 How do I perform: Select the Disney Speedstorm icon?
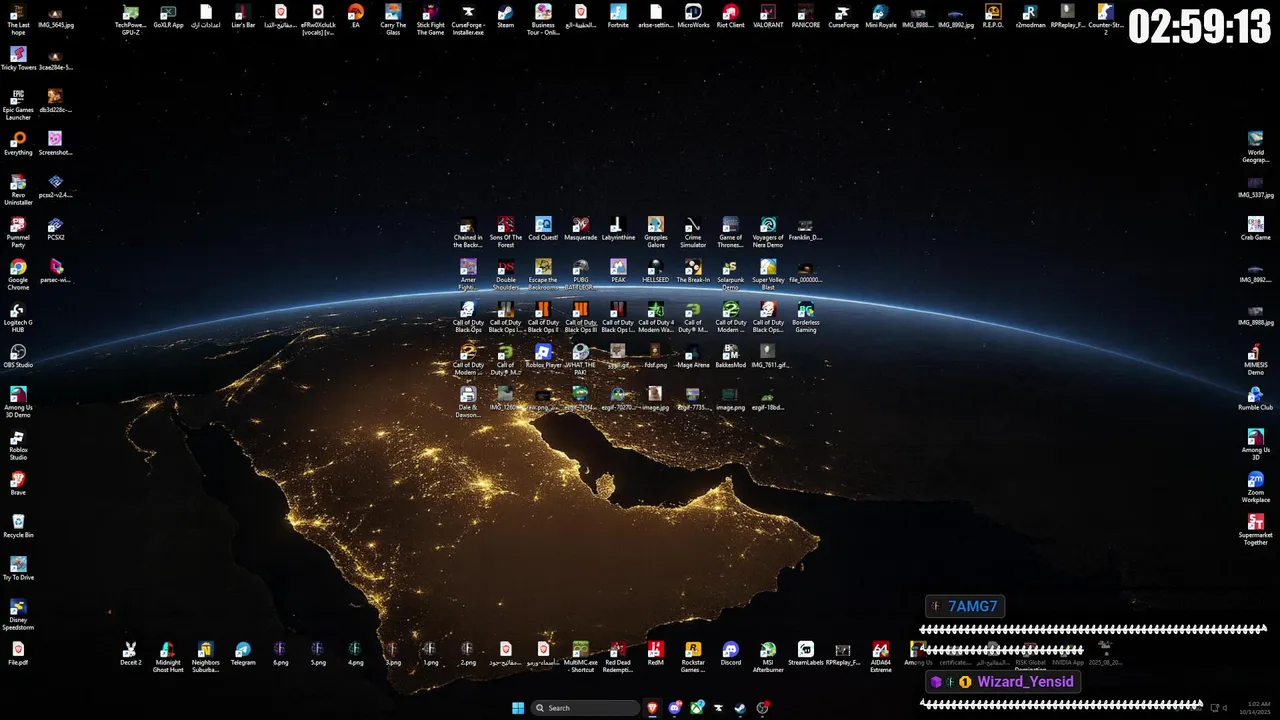coord(18,615)
